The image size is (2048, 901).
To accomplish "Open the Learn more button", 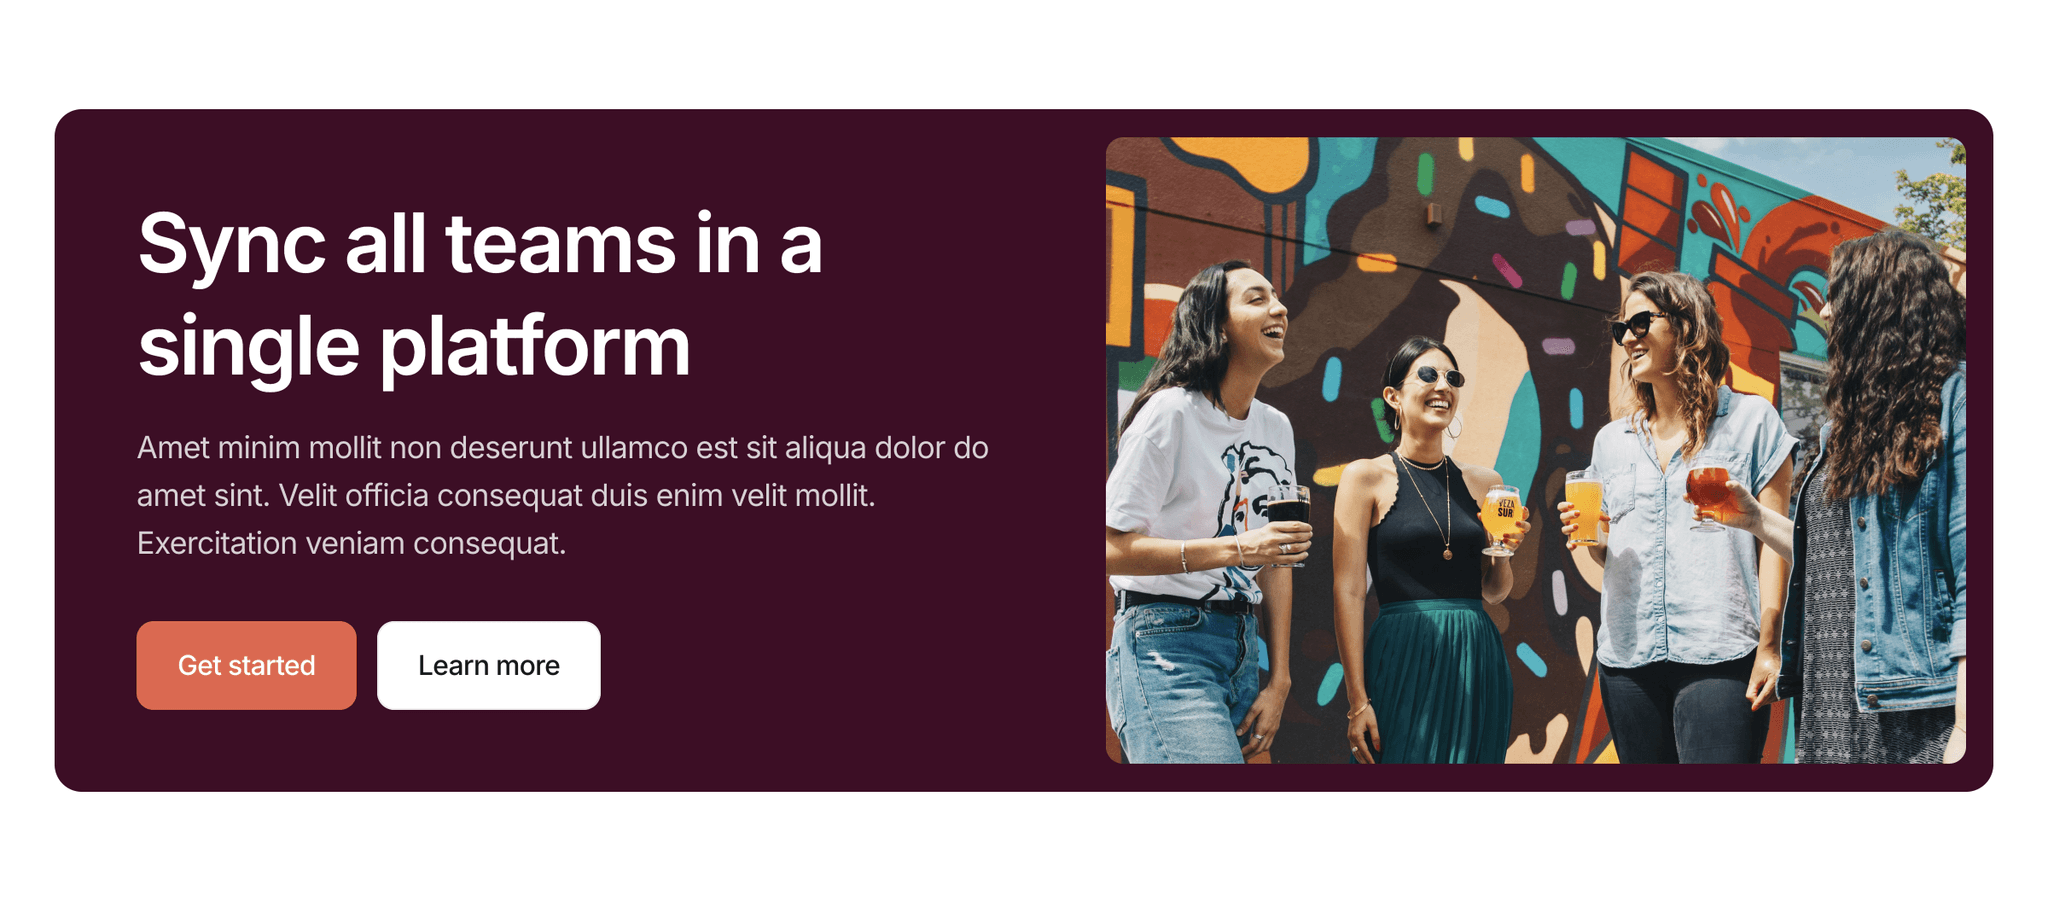I will click(488, 665).
